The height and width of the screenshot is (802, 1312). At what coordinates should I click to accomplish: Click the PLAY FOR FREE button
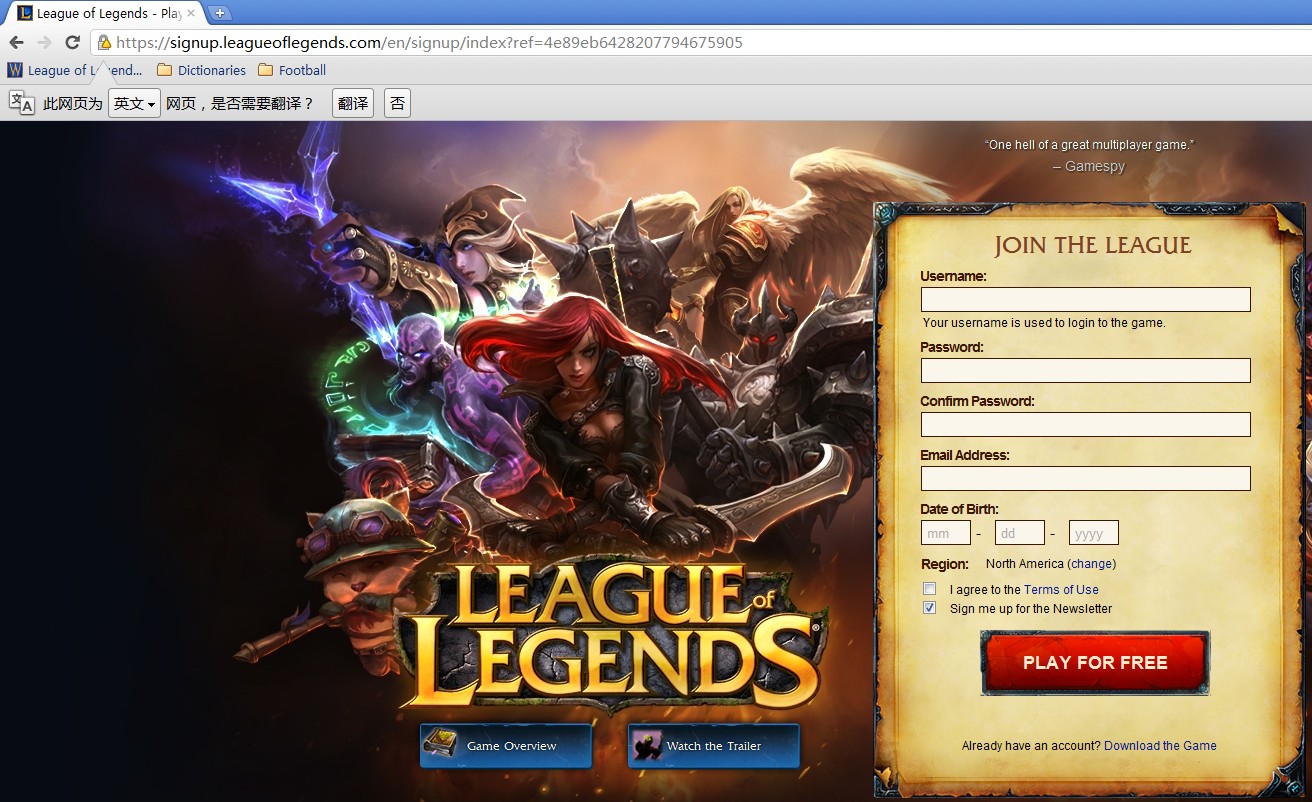pos(1095,663)
